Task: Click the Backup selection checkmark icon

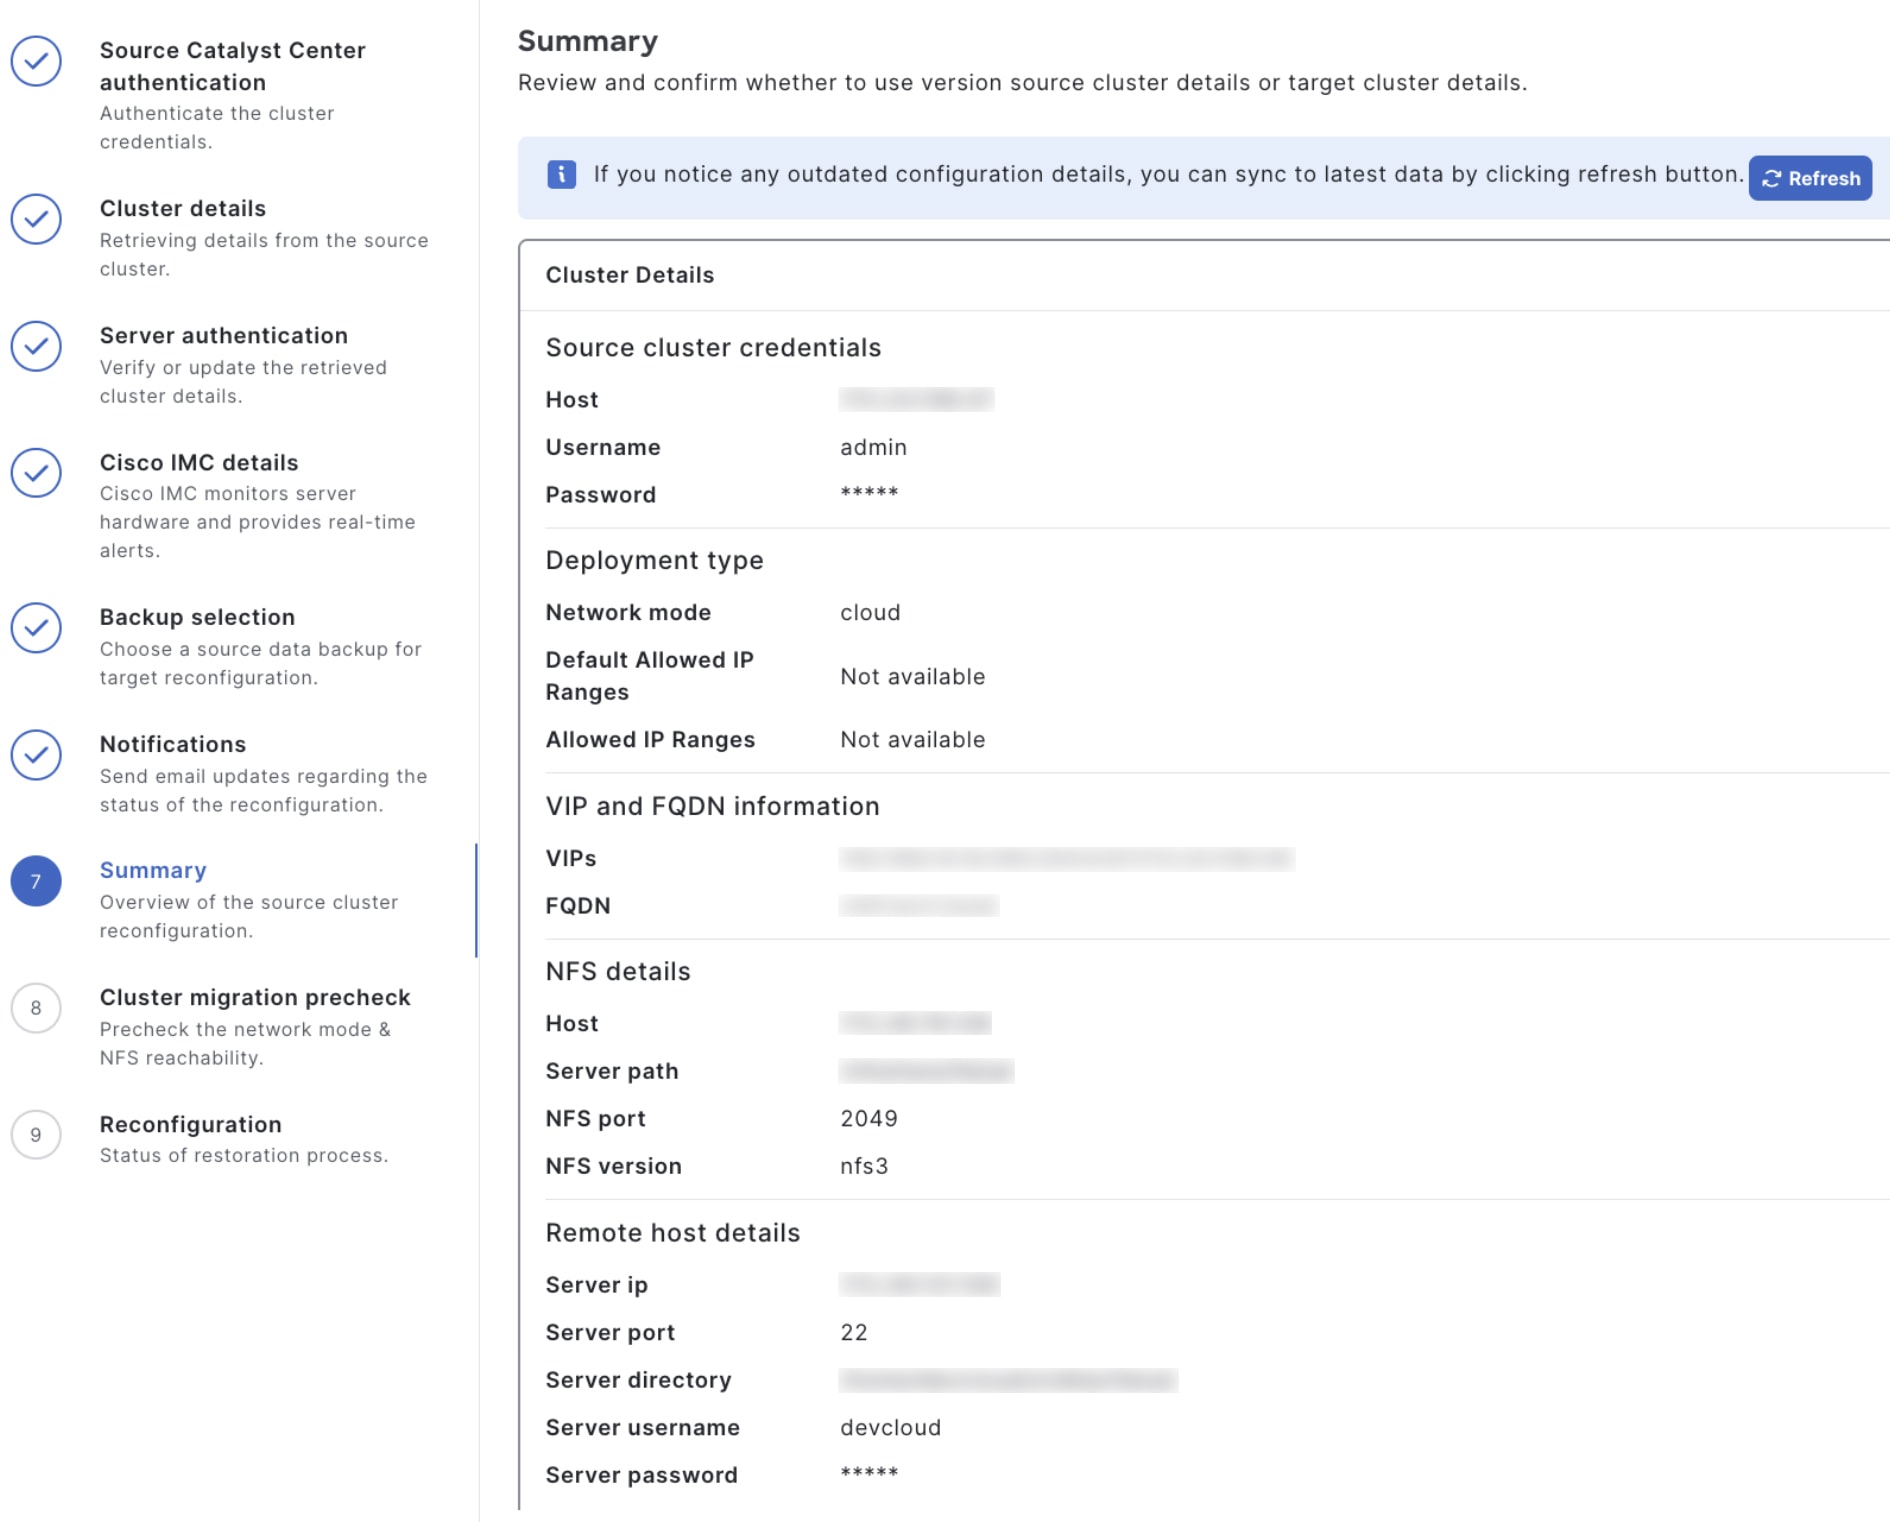Action: coord(36,628)
